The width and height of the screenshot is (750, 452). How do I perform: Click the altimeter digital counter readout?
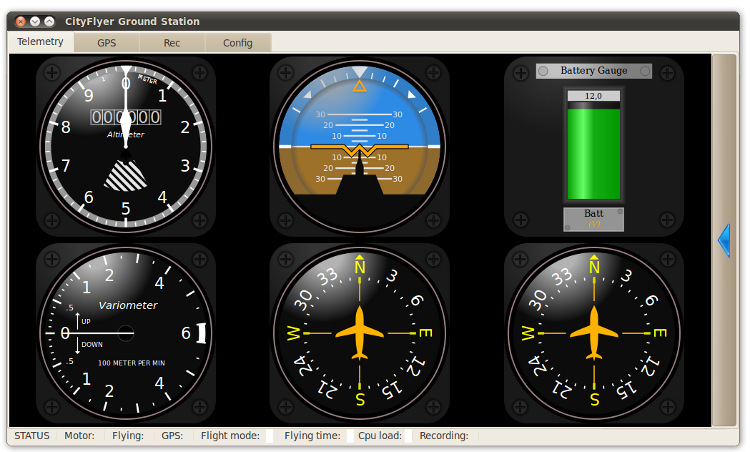click(126, 117)
